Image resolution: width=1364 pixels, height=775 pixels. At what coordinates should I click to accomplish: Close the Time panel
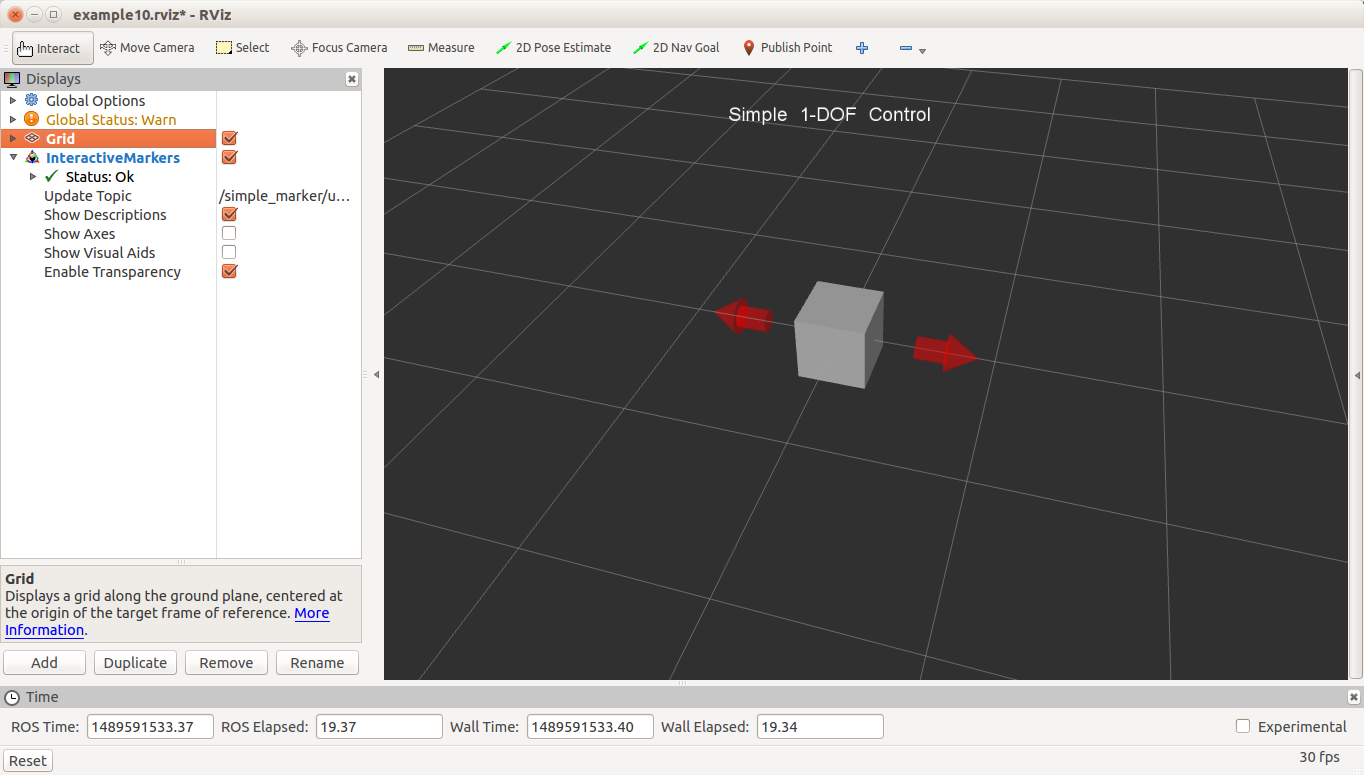1354,697
